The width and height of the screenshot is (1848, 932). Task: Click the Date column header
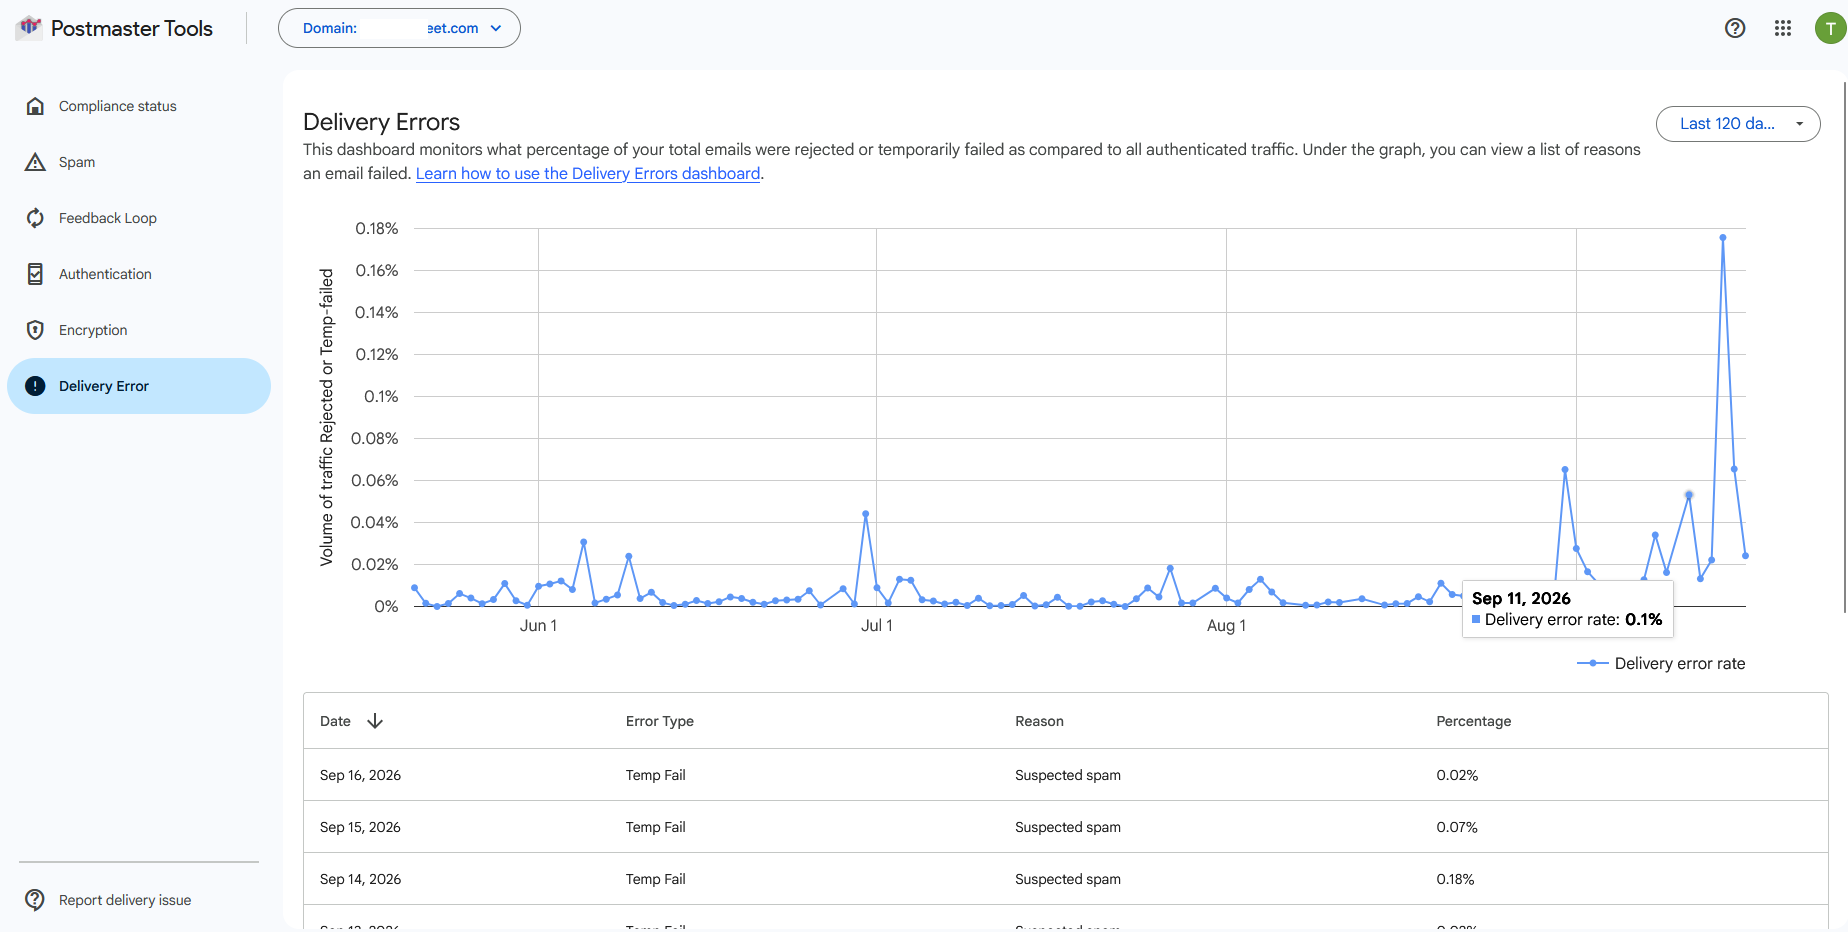click(335, 721)
